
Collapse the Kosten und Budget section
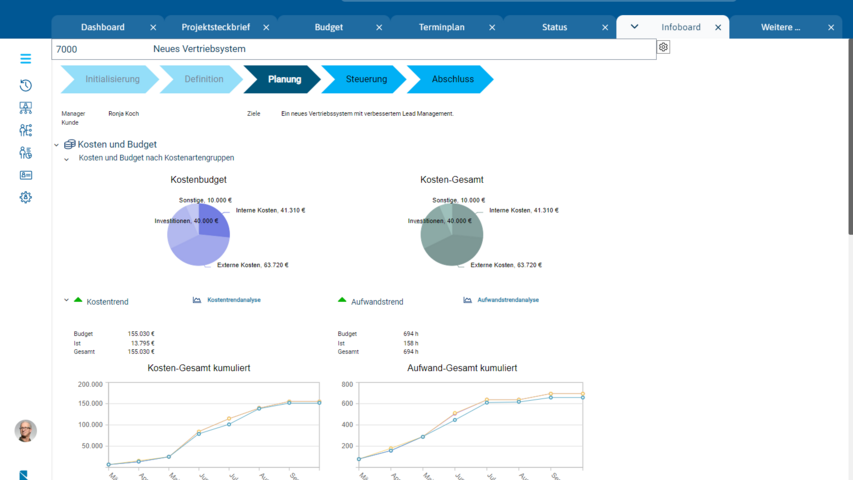pyautogui.click(x=57, y=145)
